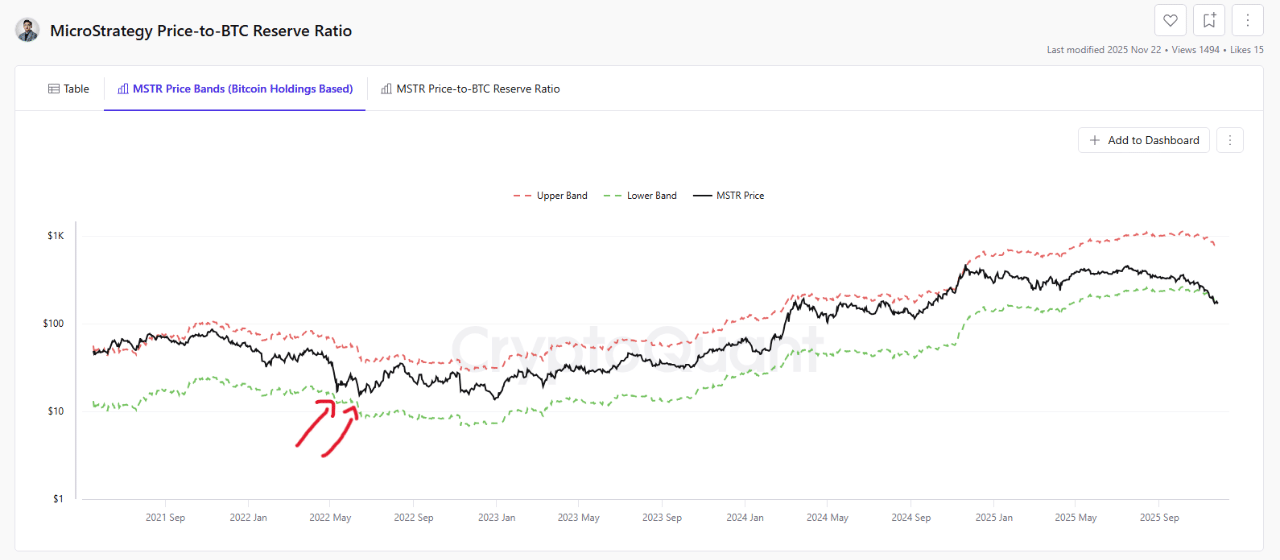Click the add-bookmark icon in the header

[1209, 20]
